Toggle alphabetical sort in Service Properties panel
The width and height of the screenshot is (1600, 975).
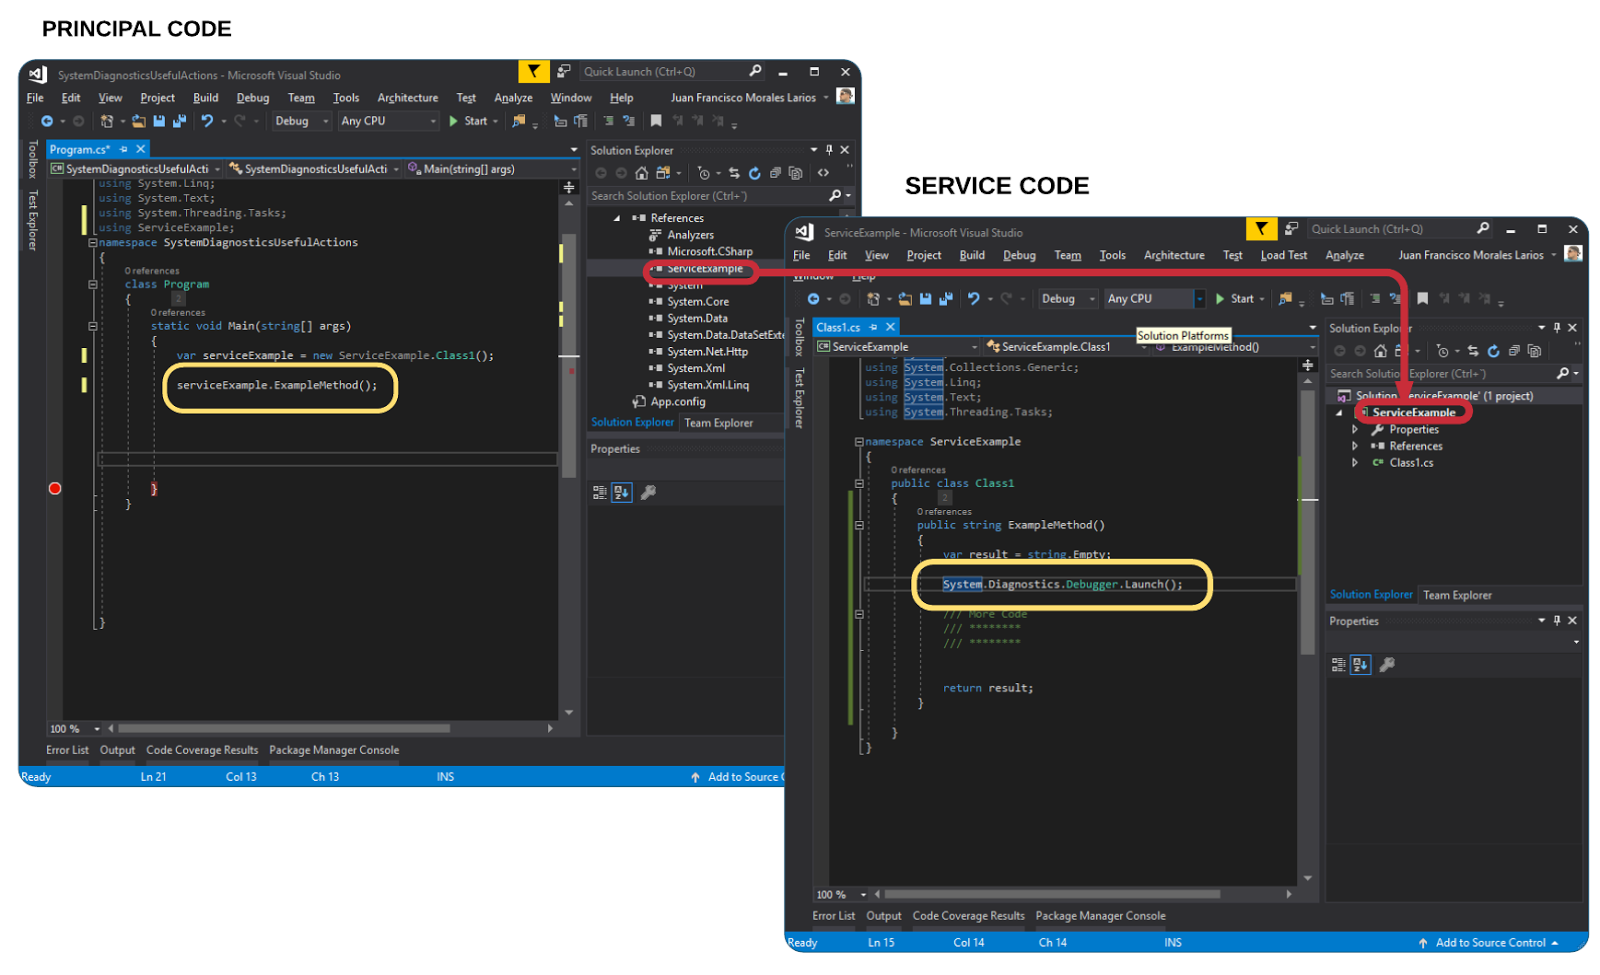(1360, 665)
